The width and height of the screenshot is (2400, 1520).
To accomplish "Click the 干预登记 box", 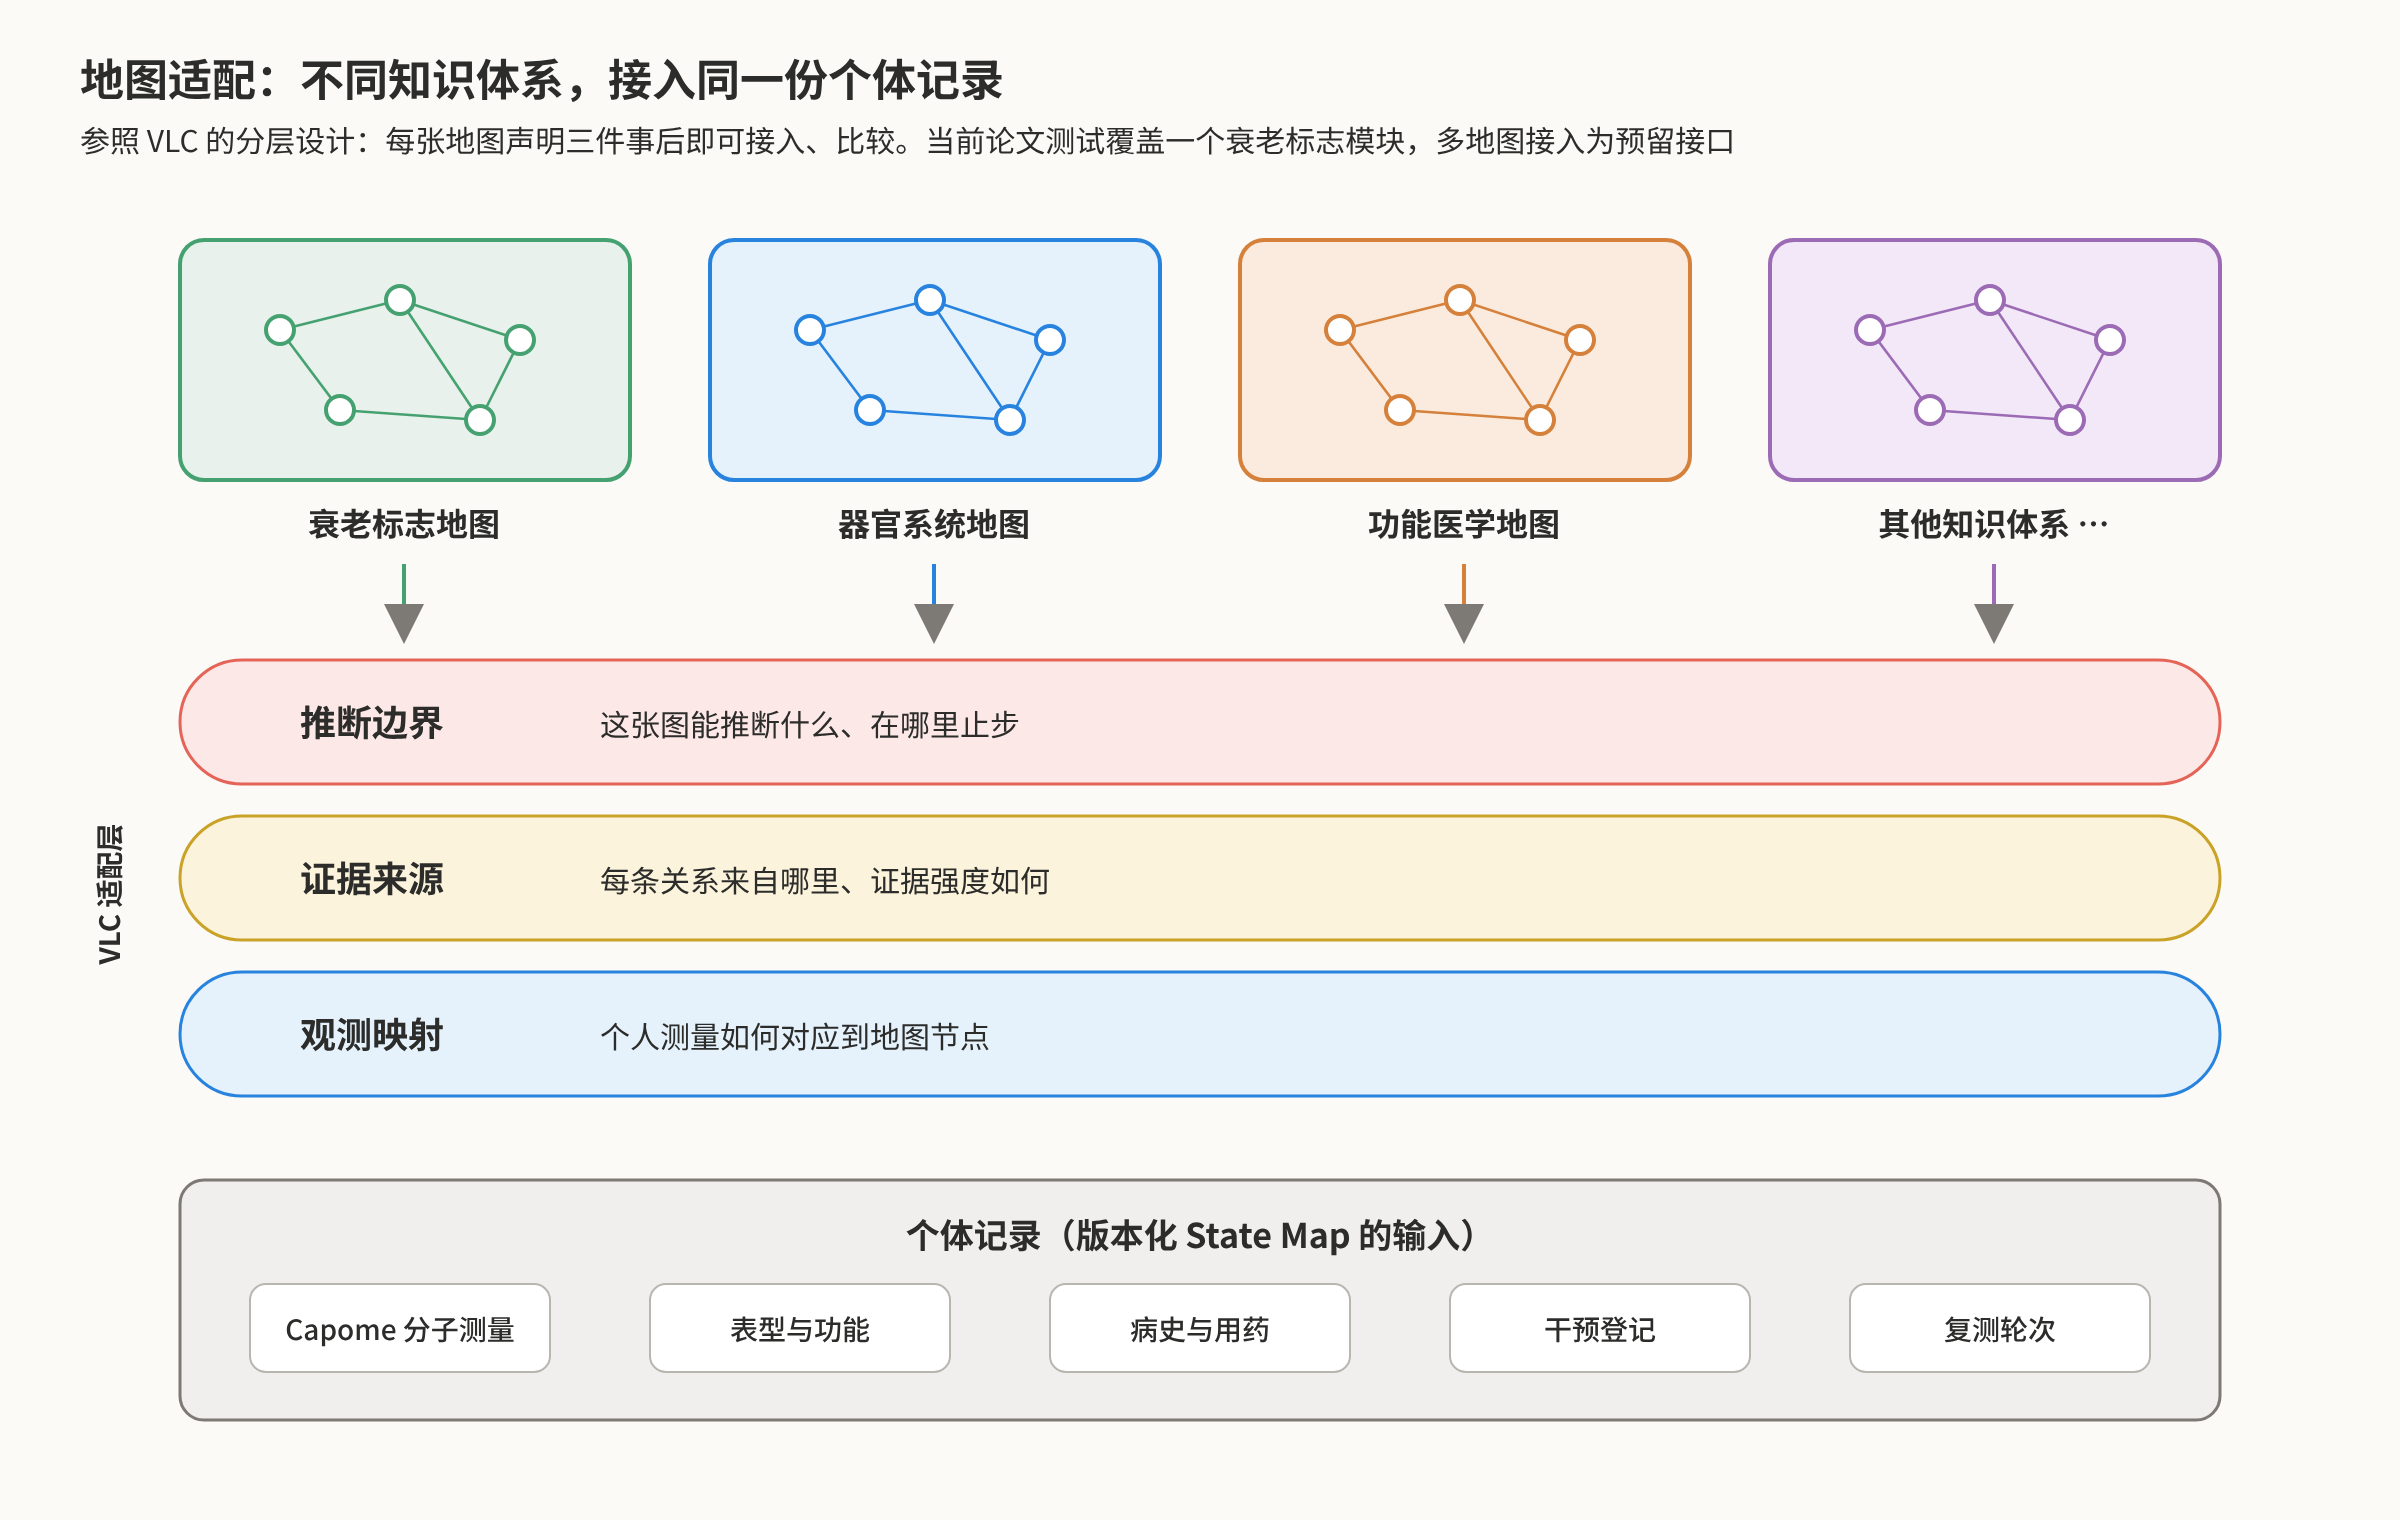I will coord(1600,1328).
